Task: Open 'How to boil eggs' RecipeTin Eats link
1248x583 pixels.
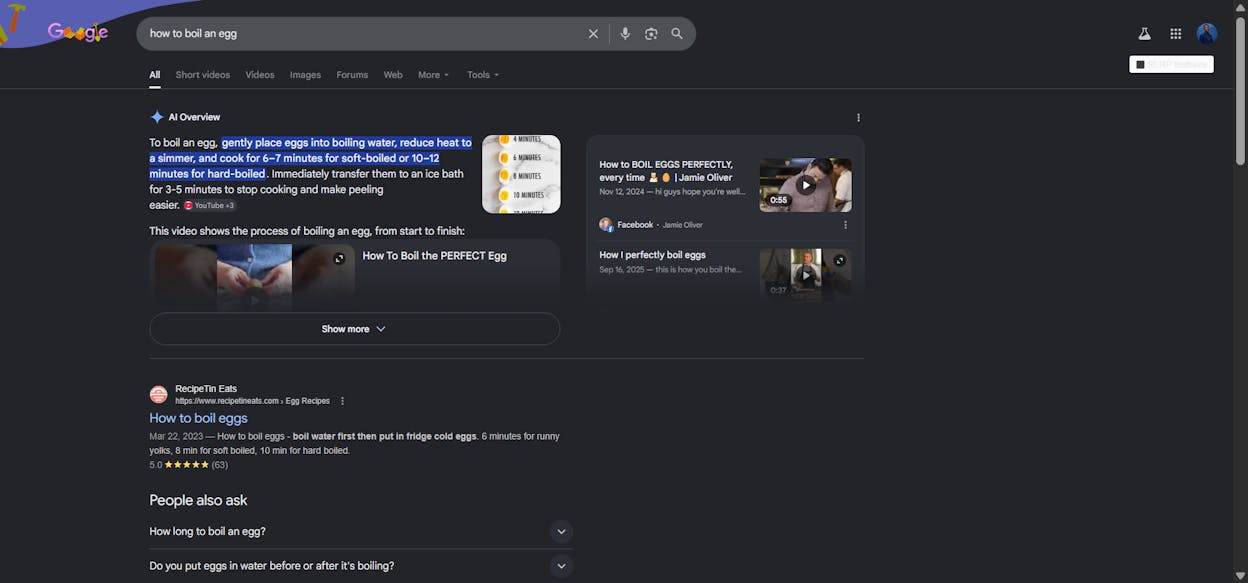Action: [198, 419]
